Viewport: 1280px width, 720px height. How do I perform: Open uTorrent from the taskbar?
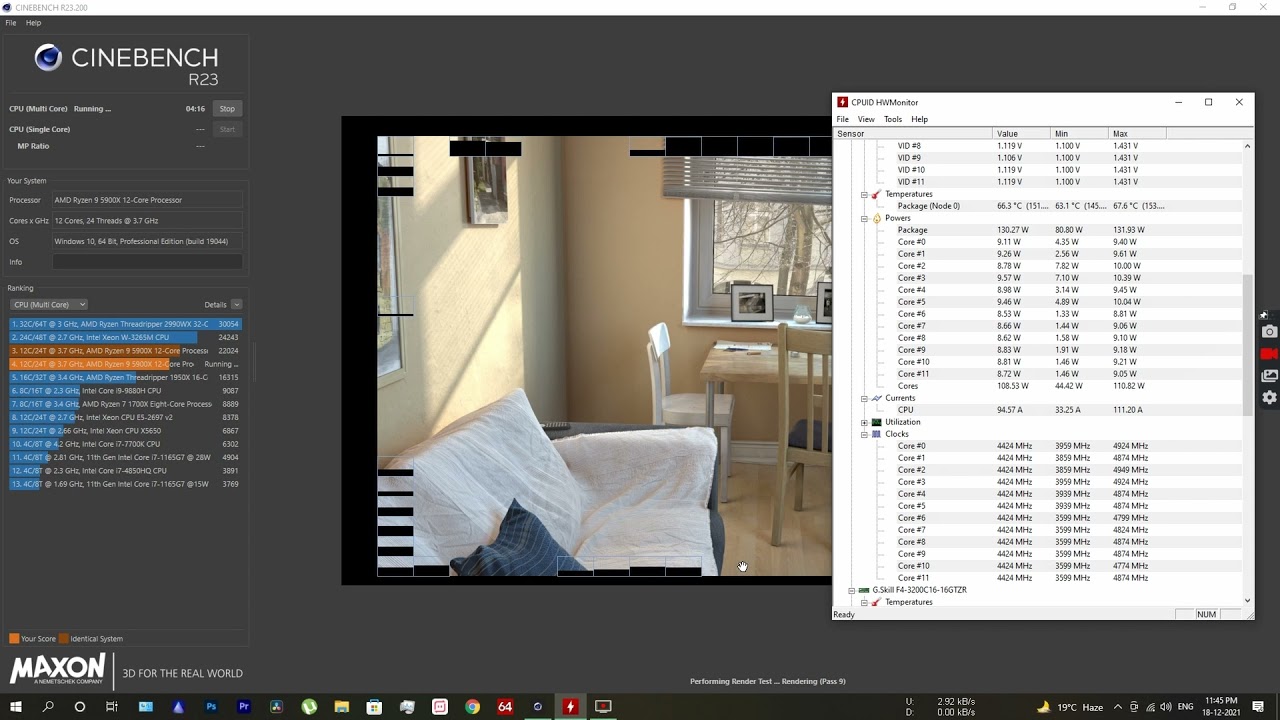pyautogui.click(x=309, y=707)
